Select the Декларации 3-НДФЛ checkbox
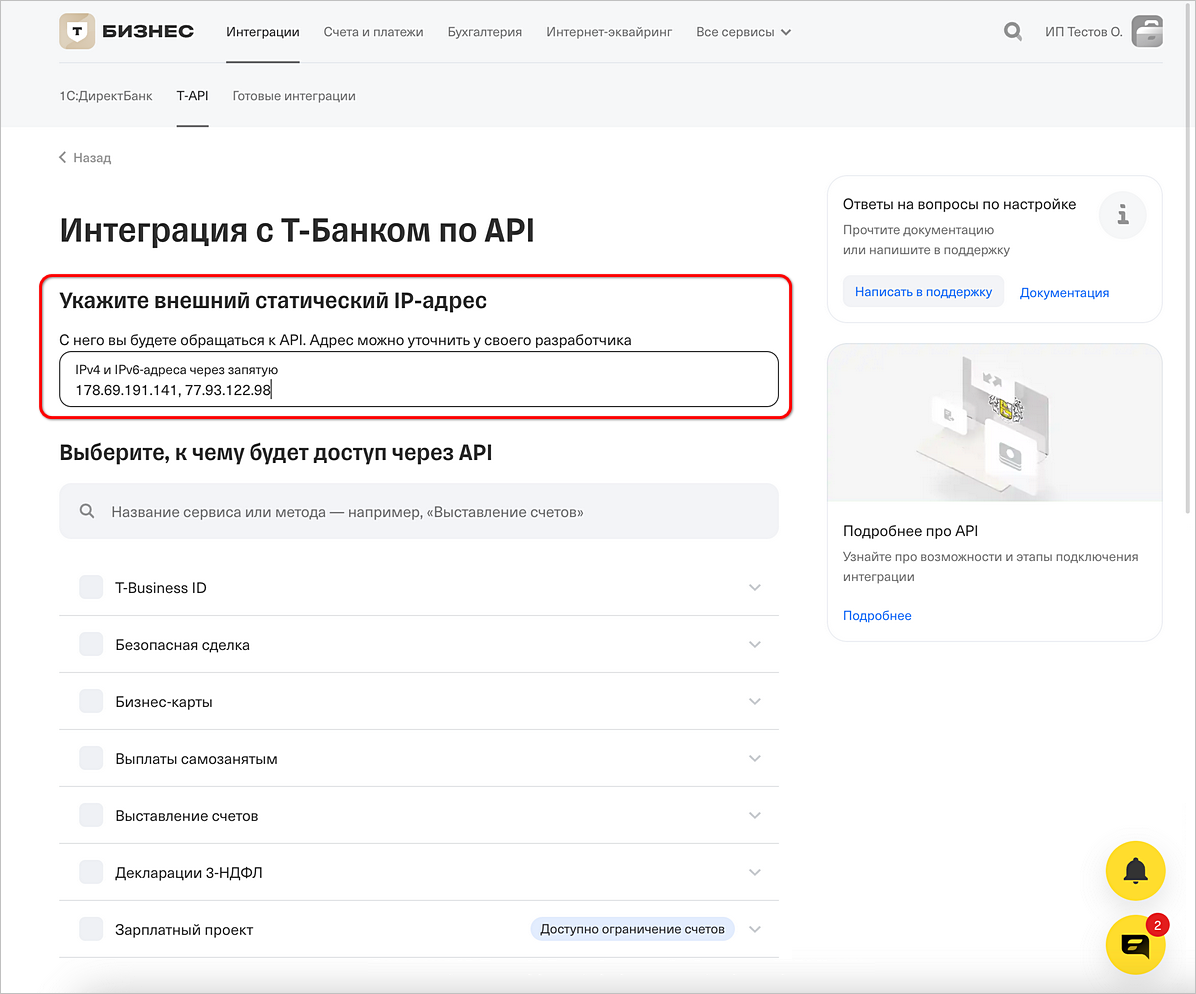 tap(91, 872)
